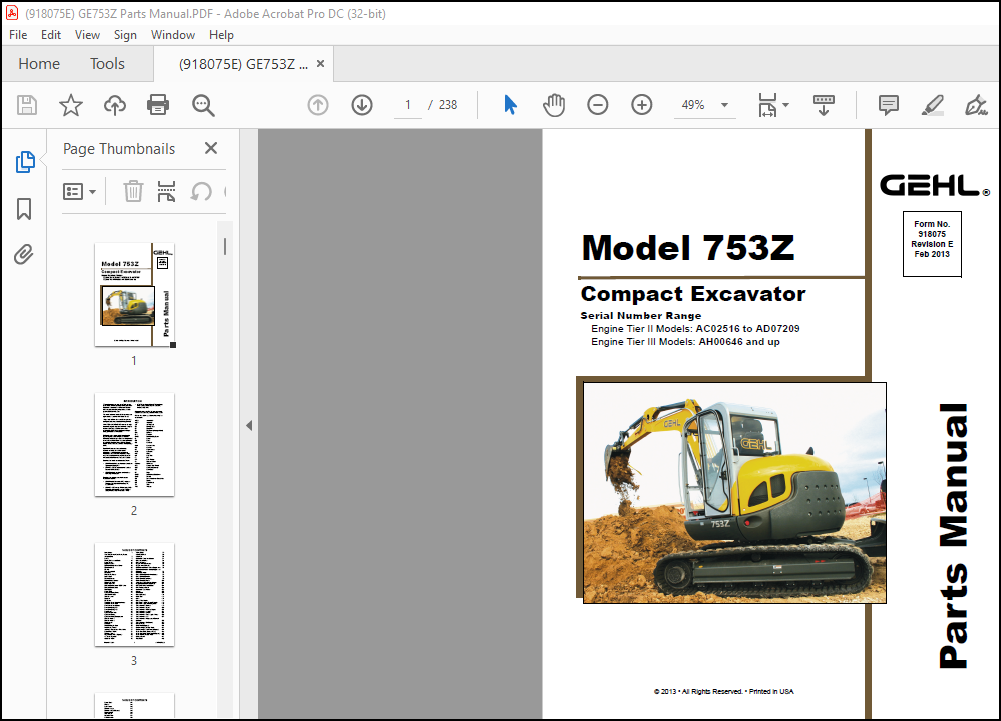Screen dimensions: 1001x721
Task: Click the GEHL logo on the cover
Action: click(x=935, y=186)
